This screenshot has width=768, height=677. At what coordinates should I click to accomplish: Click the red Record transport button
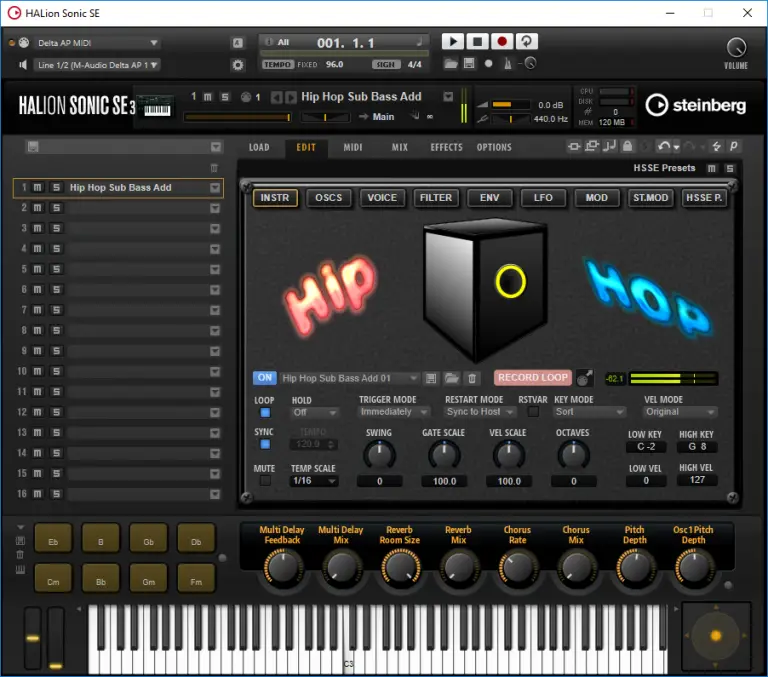pyautogui.click(x=502, y=42)
